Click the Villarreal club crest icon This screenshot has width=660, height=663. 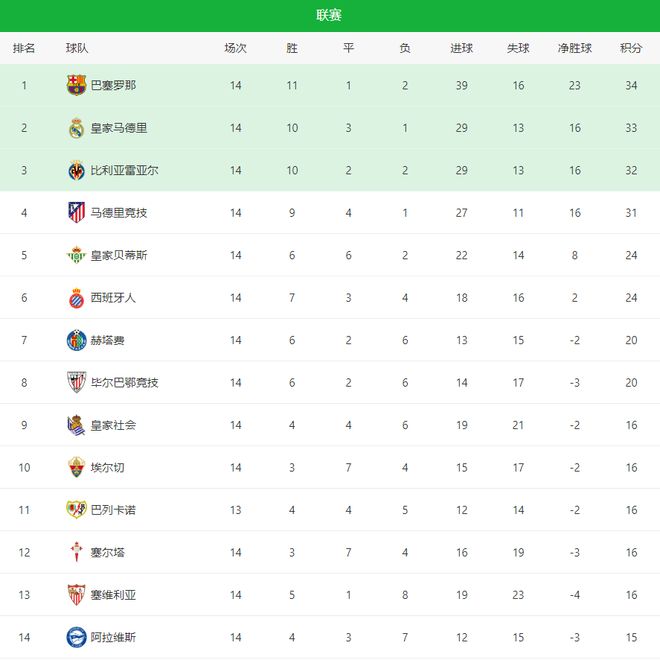tap(76, 170)
